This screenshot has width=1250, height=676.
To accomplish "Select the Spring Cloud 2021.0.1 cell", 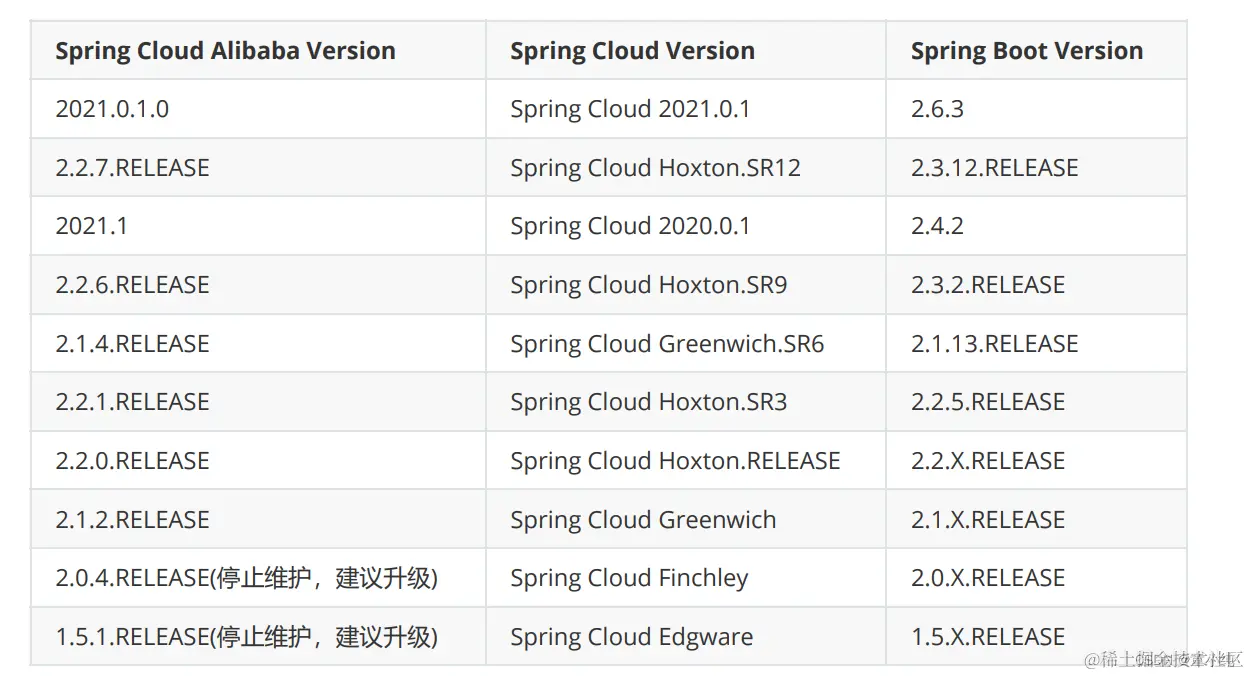I will [x=686, y=109].
